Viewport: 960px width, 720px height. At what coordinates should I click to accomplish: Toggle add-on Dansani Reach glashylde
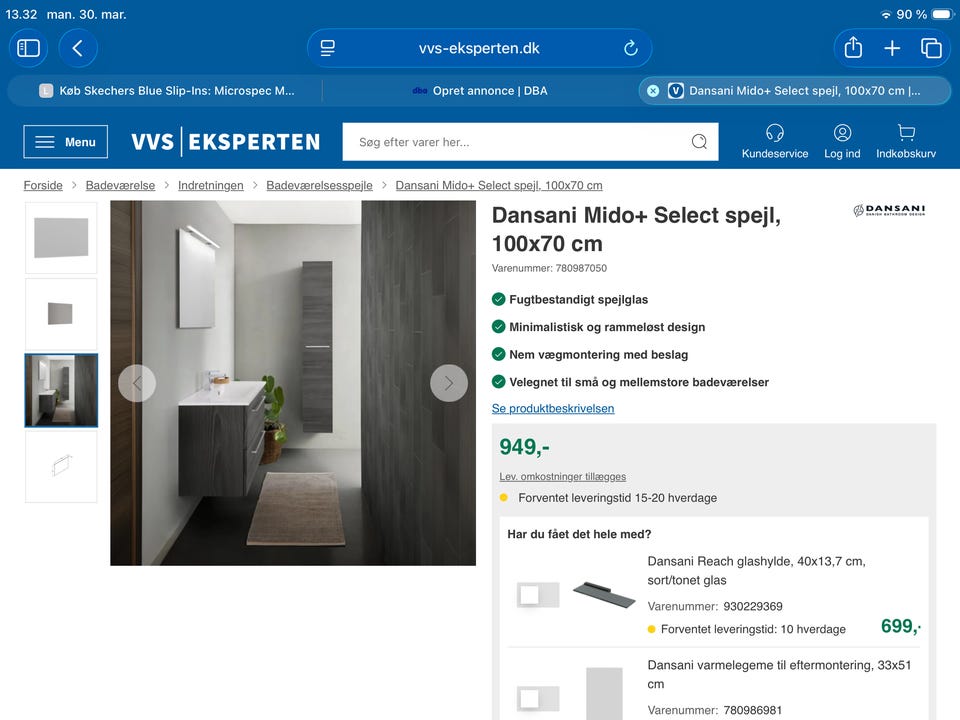click(x=538, y=594)
